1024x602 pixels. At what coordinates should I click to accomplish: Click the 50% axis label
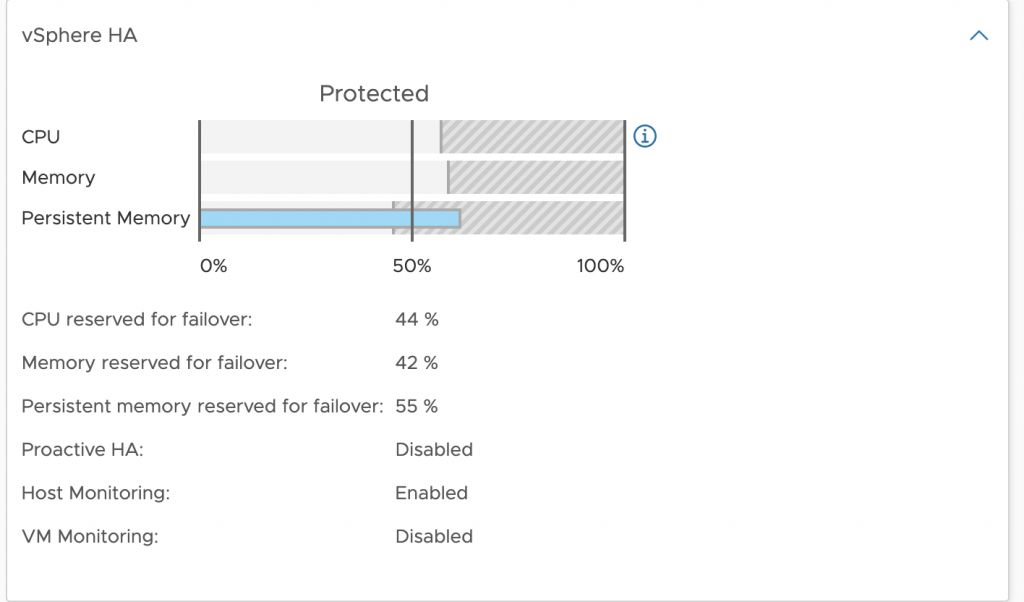click(411, 266)
